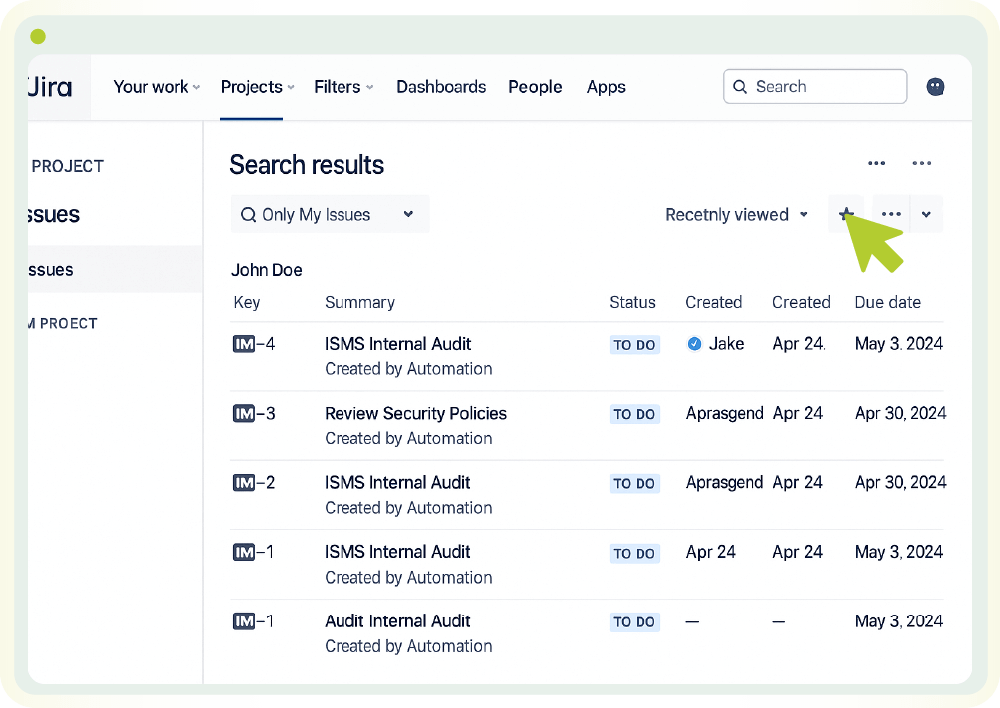Sort by the Summary column header
Screen dimensions: 1000x708
pyautogui.click(x=360, y=302)
